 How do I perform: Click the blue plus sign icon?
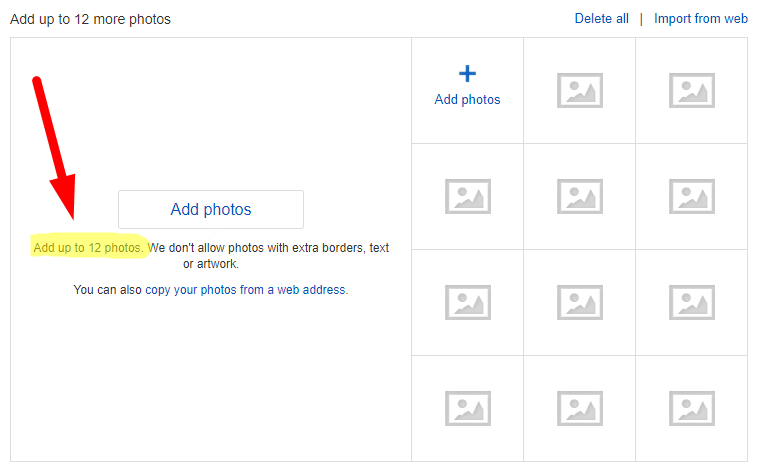tap(467, 74)
